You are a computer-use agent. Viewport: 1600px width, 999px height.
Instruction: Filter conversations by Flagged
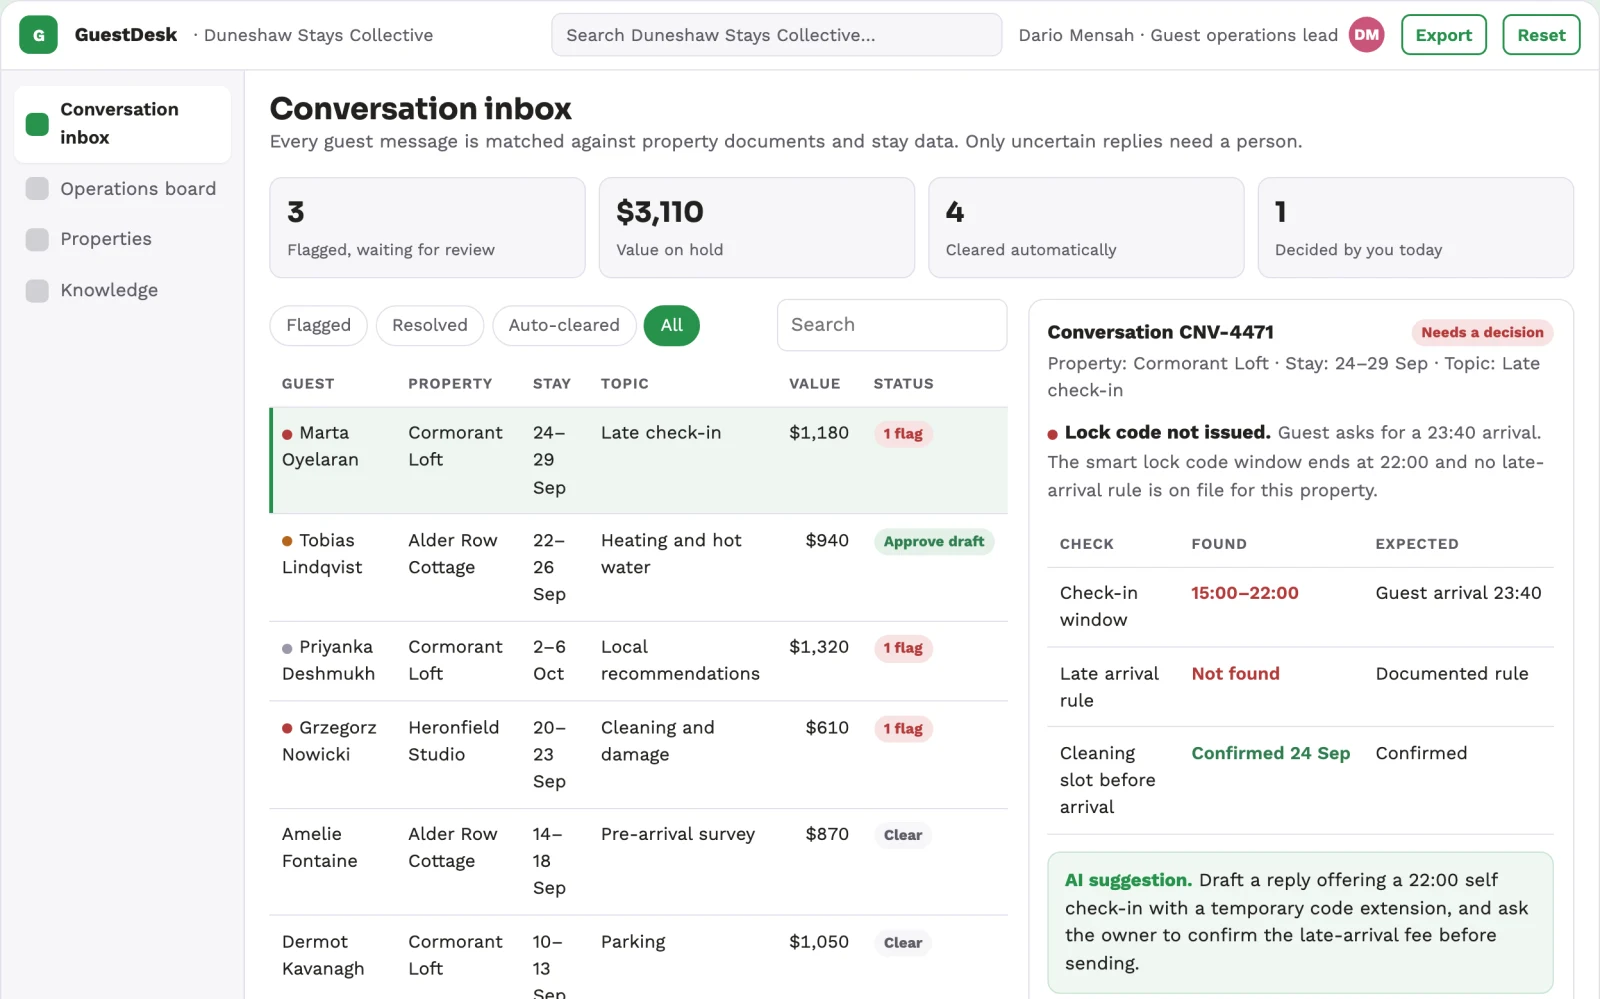[318, 325]
